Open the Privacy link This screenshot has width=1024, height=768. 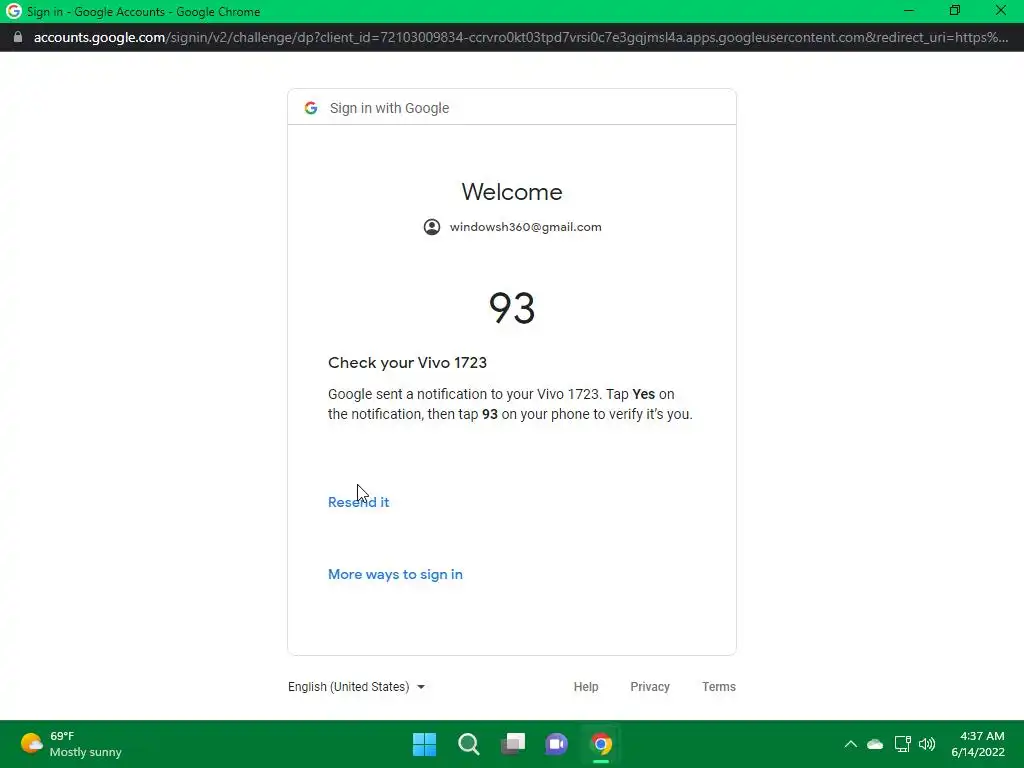tap(650, 686)
